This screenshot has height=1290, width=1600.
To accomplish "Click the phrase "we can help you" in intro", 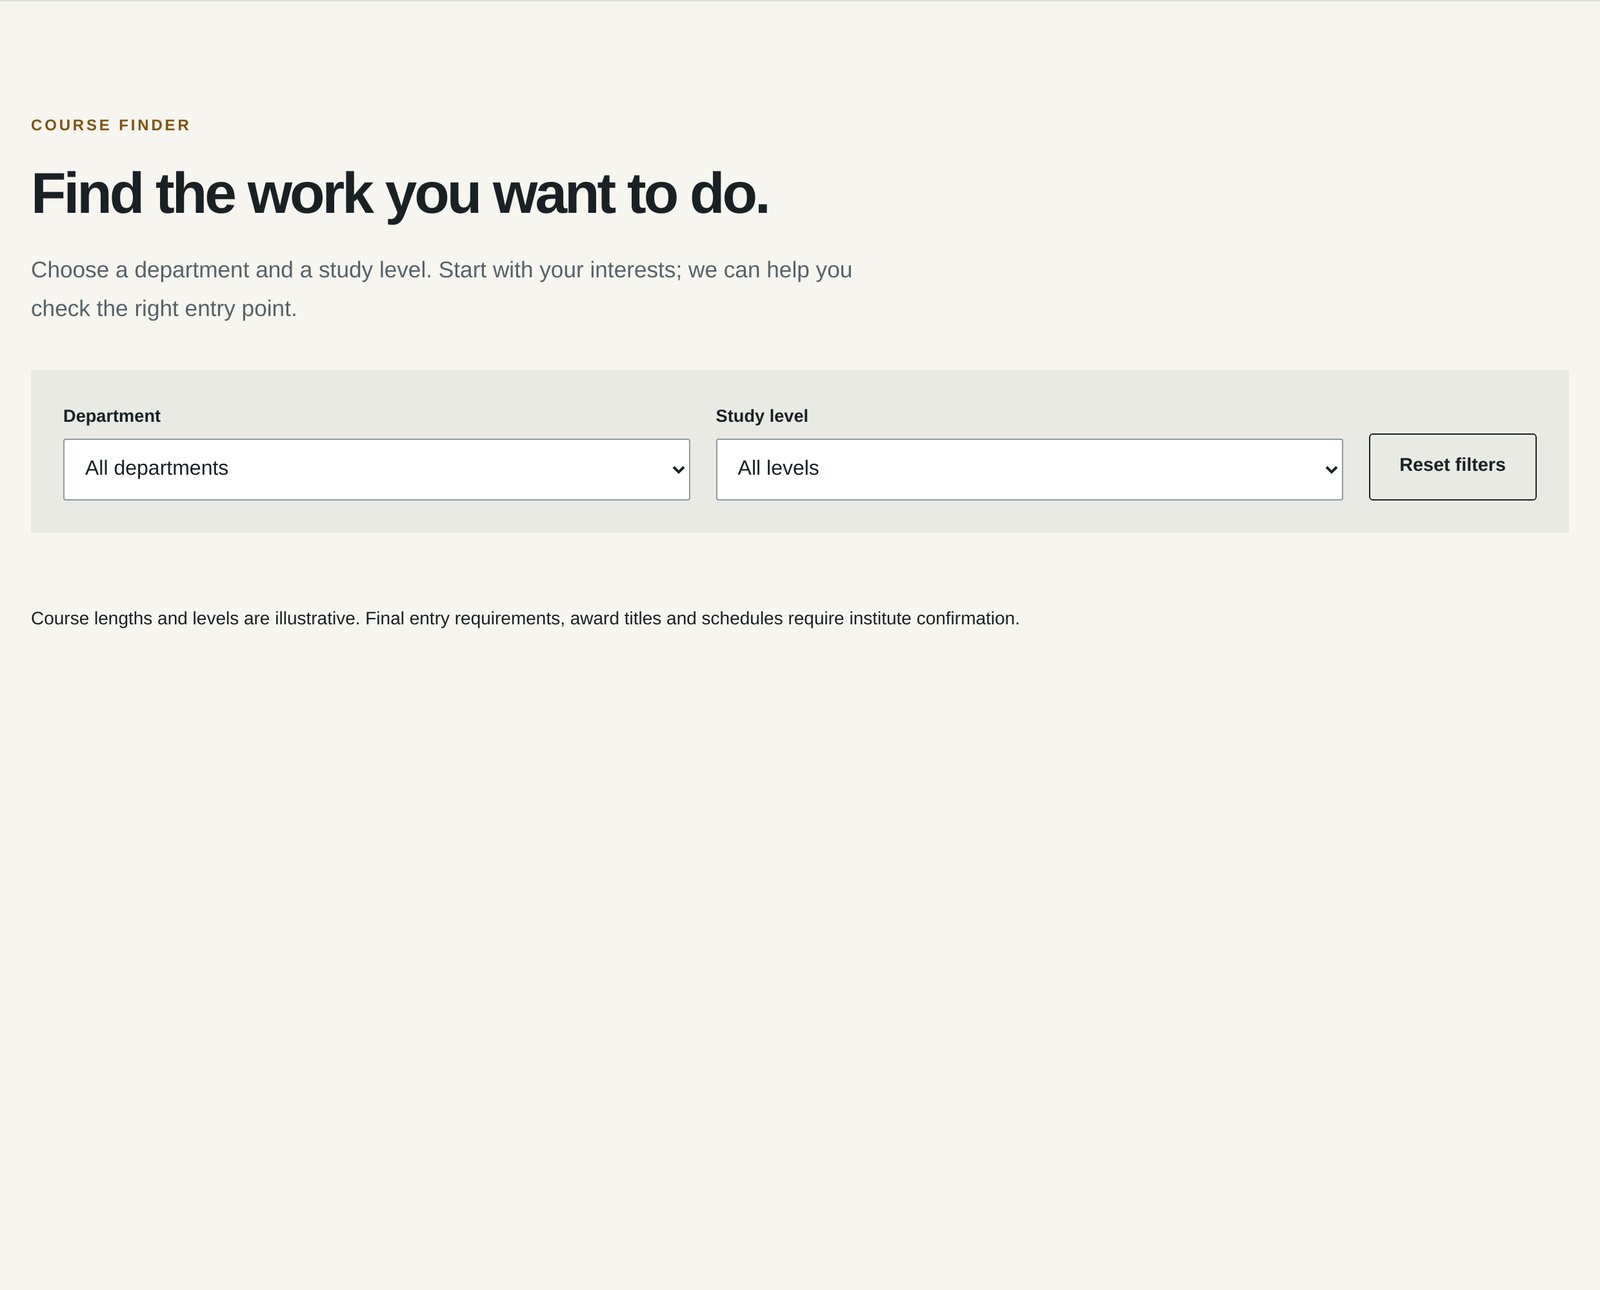I will click(770, 270).
